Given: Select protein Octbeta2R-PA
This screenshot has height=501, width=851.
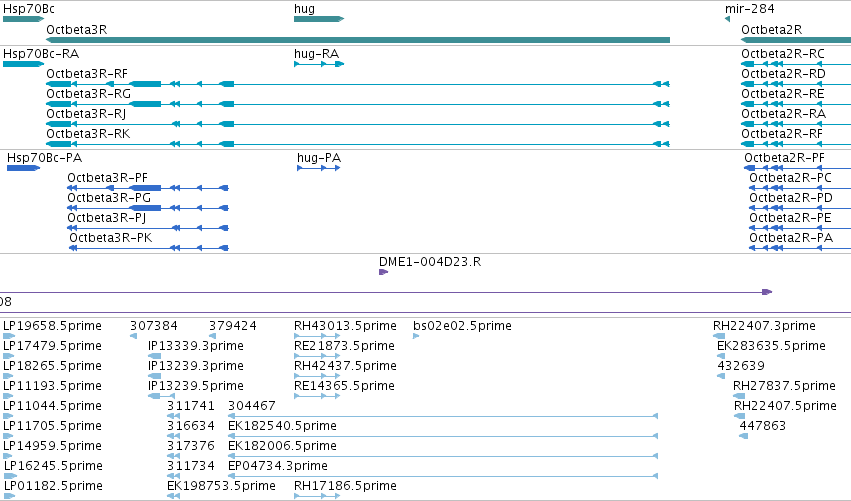Looking at the screenshot, I should click(x=791, y=238).
